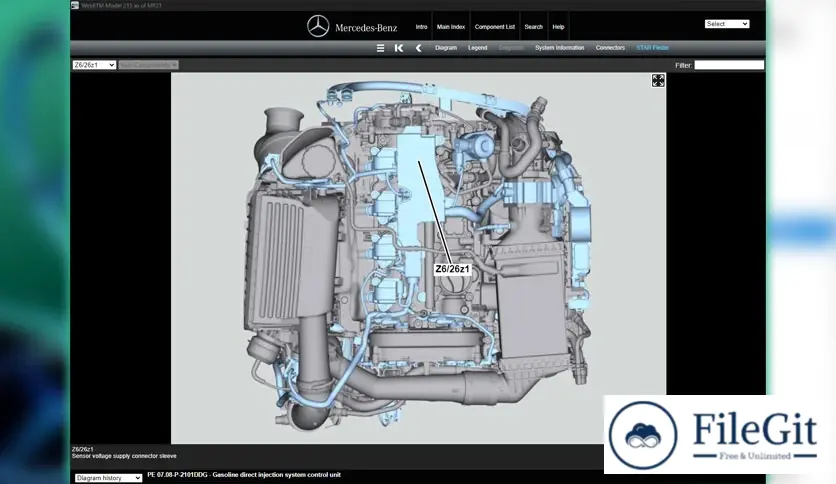This screenshot has width=836, height=484.
Task: Open the hamburger list menu icon
Action: tap(380, 48)
